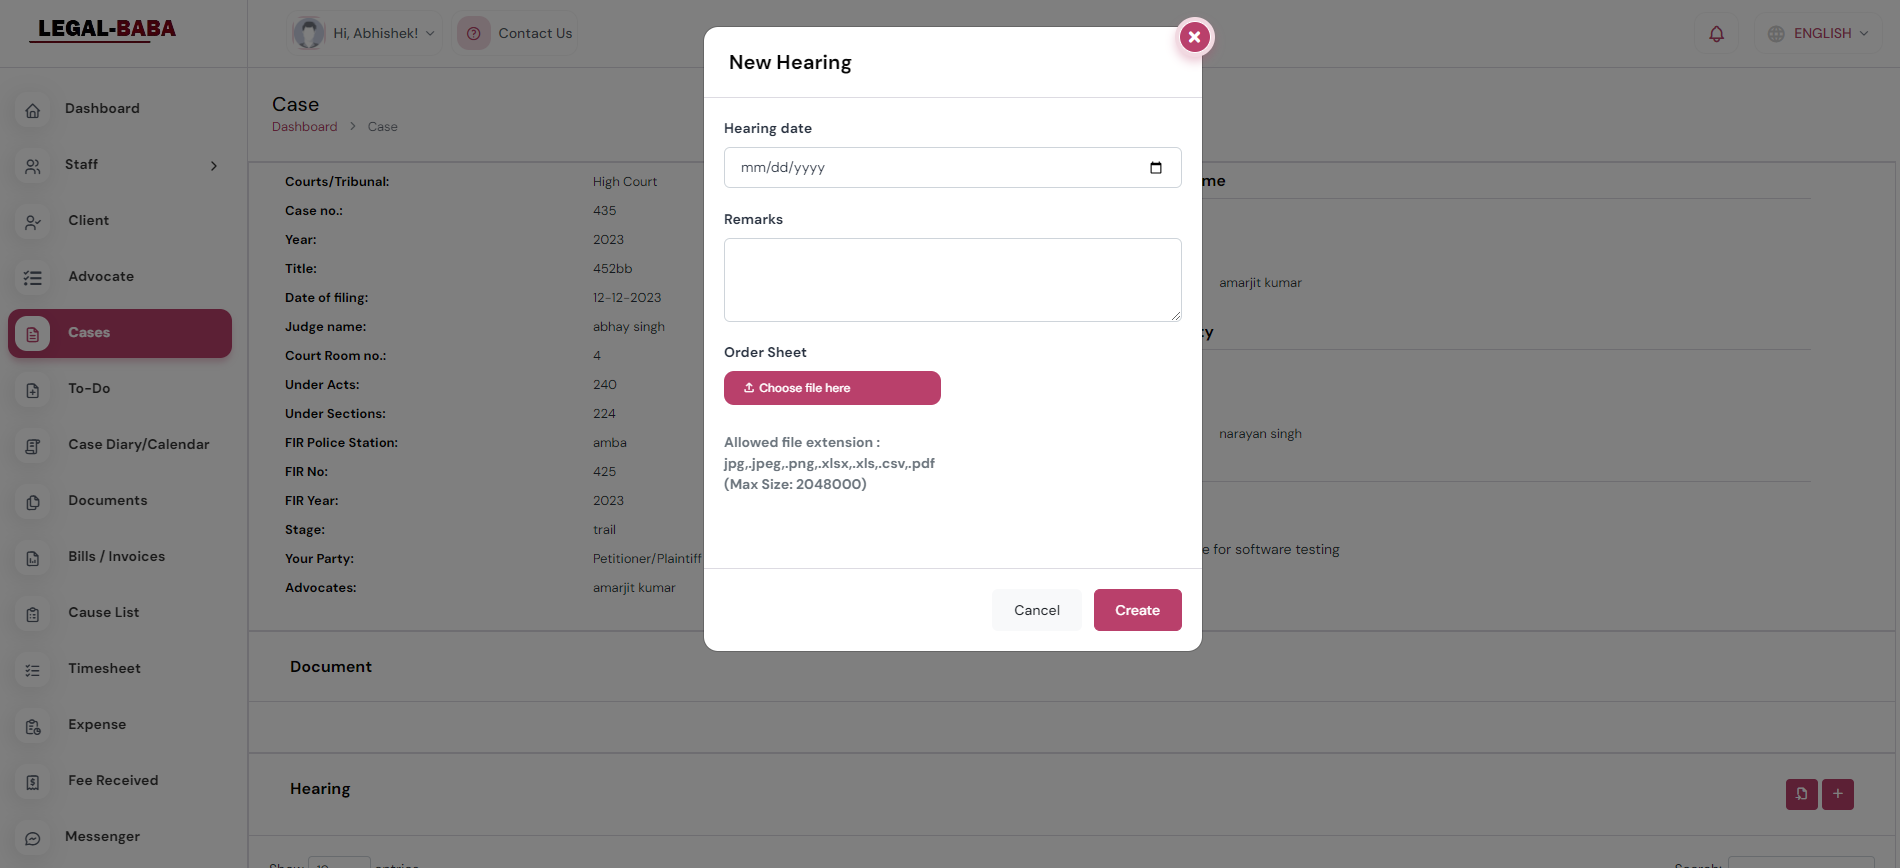Close the New Hearing dialog

pyautogui.click(x=1194, y=37)
